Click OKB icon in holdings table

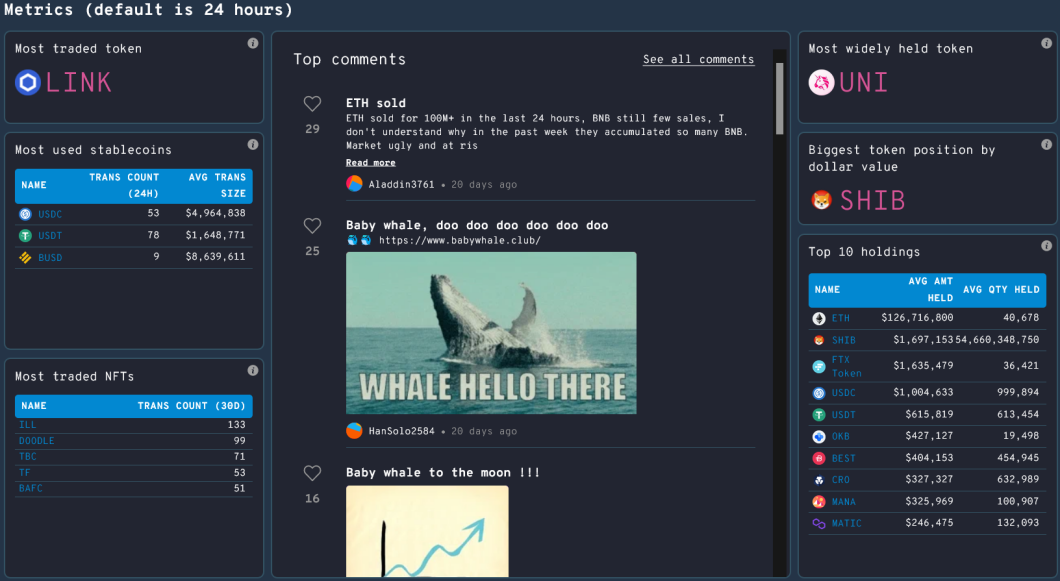[819, 436]
